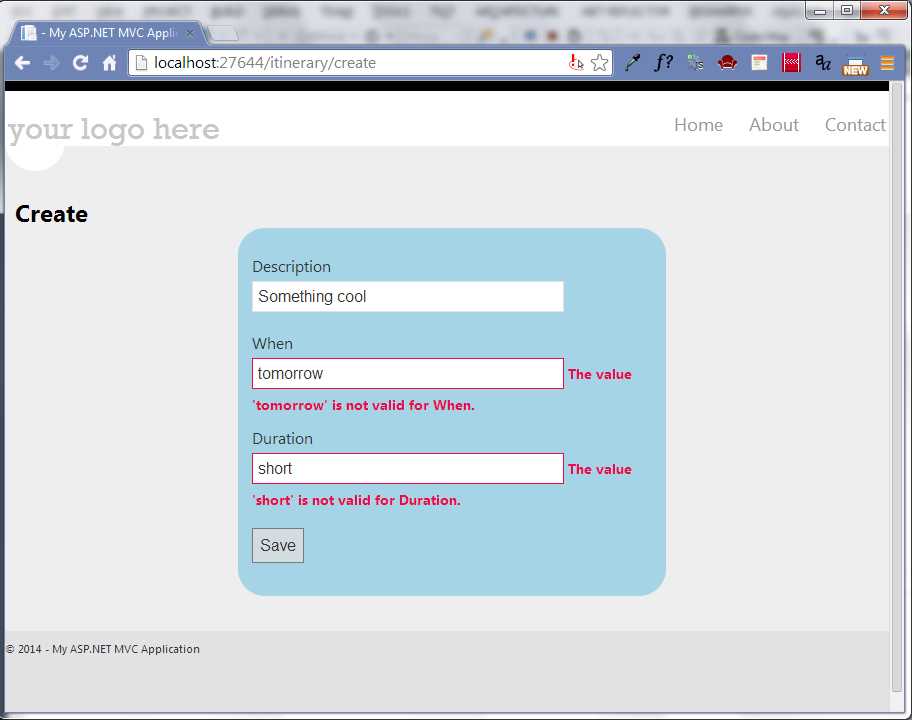
Task: Bookmark this page with the star icon
Action: pyautogui.click(x=599, y=62)
